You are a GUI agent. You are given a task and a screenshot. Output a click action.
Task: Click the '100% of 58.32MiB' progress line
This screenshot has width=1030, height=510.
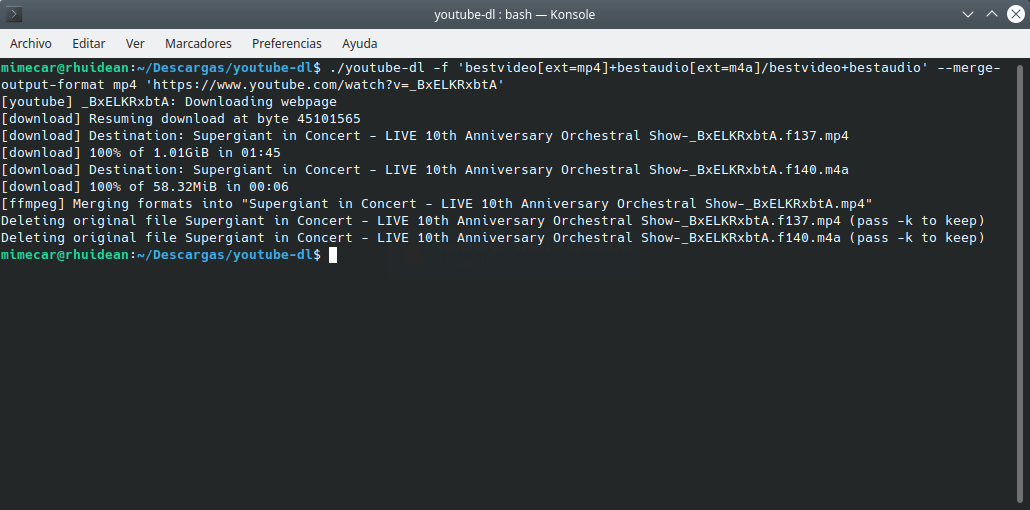[x=145, y=187]
